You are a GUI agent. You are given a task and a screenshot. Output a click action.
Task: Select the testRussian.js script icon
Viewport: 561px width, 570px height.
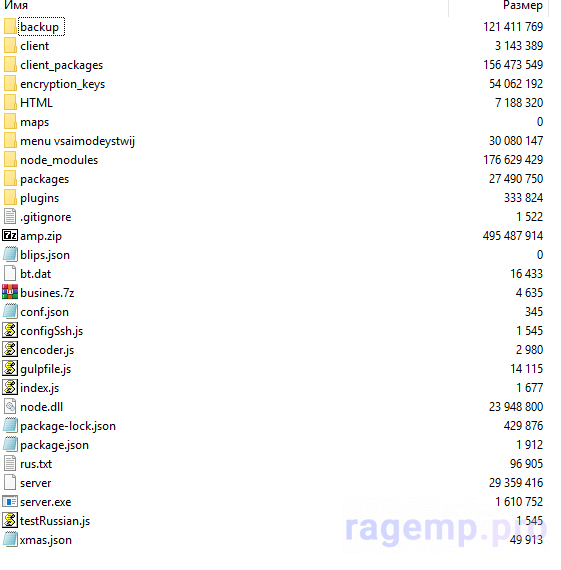pyautogui.click(x=10, y=521)
